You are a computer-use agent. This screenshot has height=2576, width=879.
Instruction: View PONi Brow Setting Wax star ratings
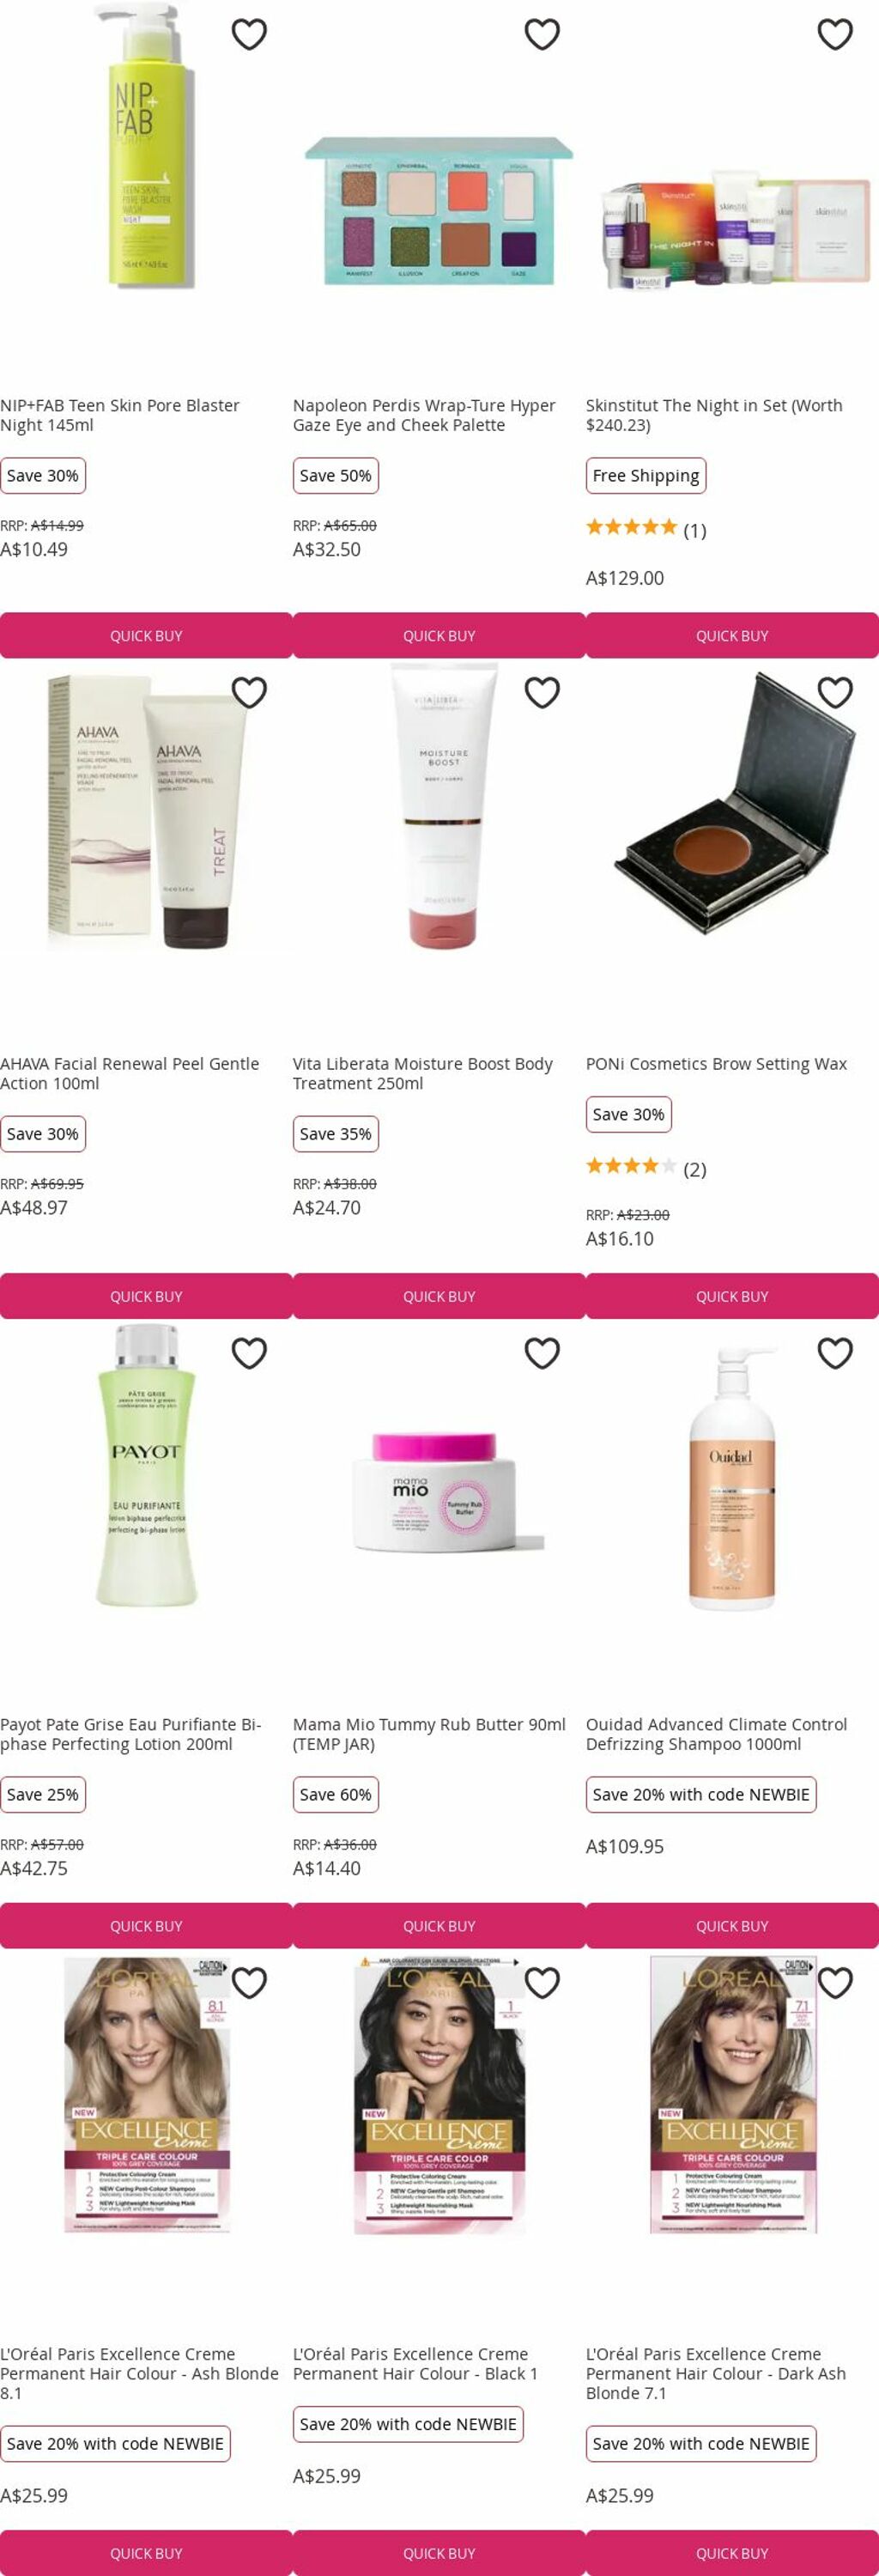(646, 1168)
